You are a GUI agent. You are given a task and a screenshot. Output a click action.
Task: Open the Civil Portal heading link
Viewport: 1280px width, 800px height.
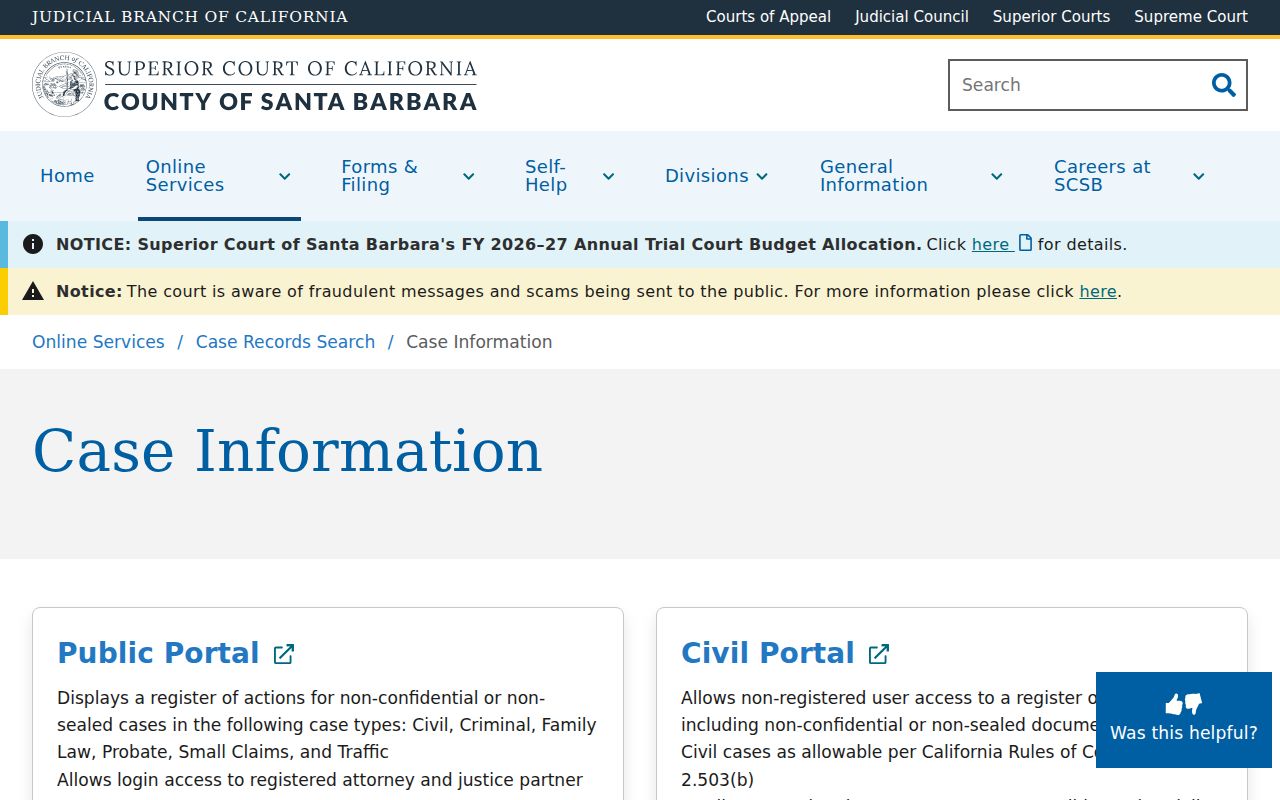(768, 653)
